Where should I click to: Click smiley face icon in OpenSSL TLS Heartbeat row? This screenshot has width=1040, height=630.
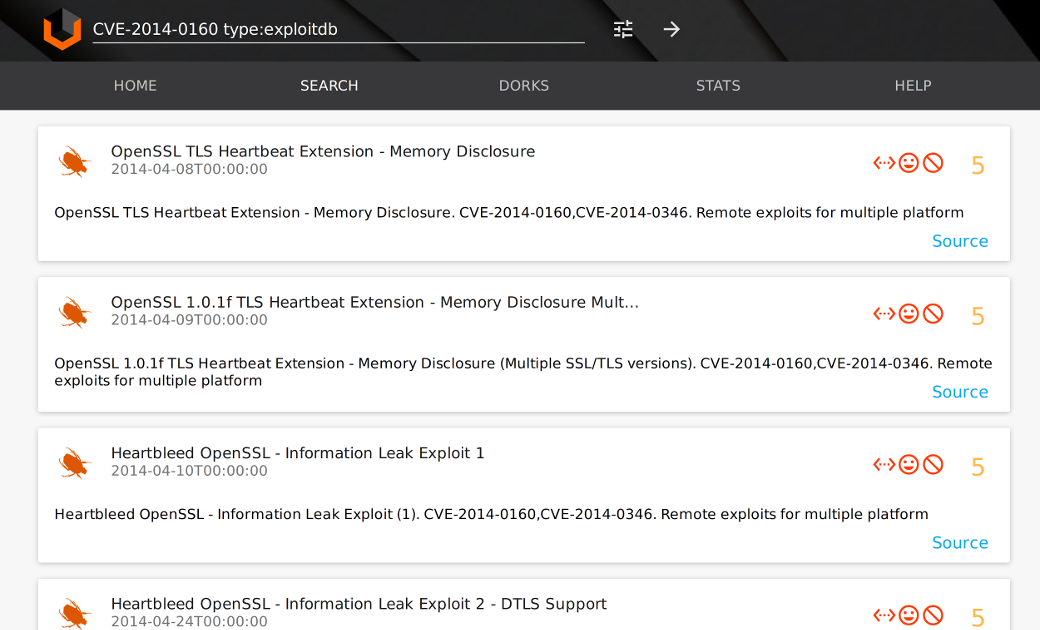click(909, 162)
